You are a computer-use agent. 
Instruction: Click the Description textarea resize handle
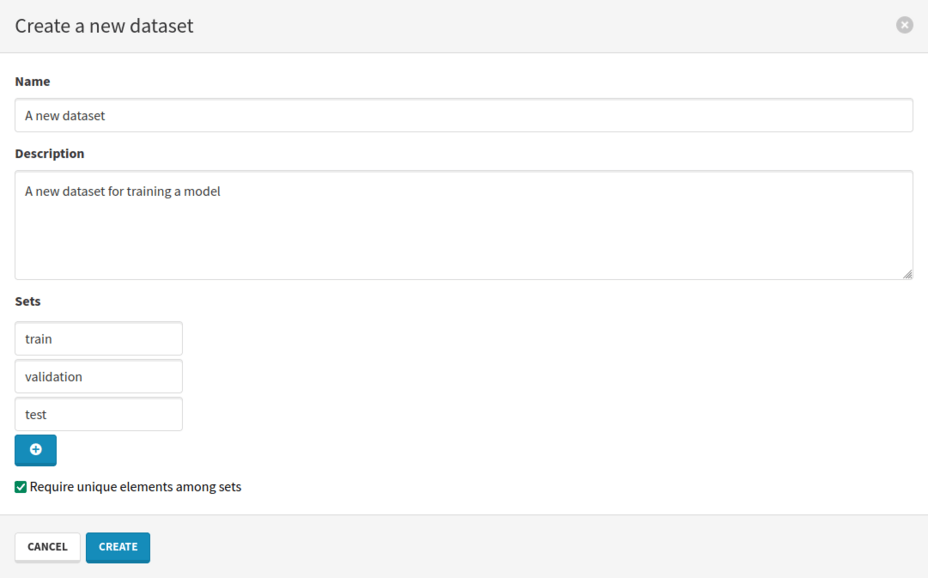click(x=908, y=272)
